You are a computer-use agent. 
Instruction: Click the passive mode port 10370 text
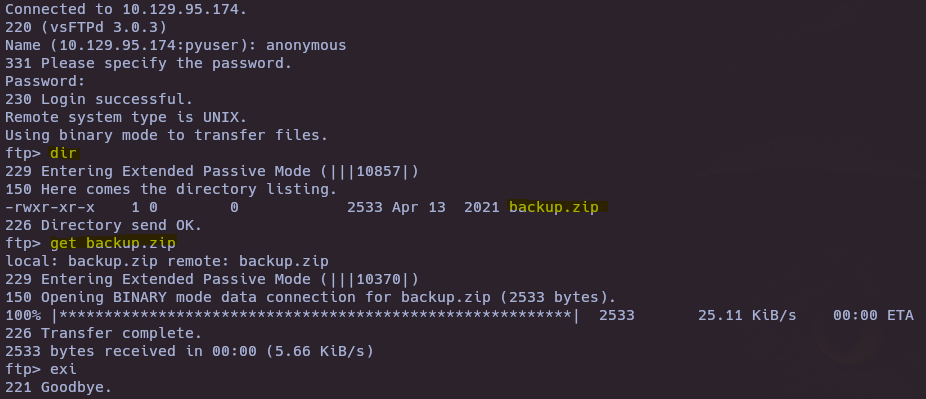tap(379, 279)
